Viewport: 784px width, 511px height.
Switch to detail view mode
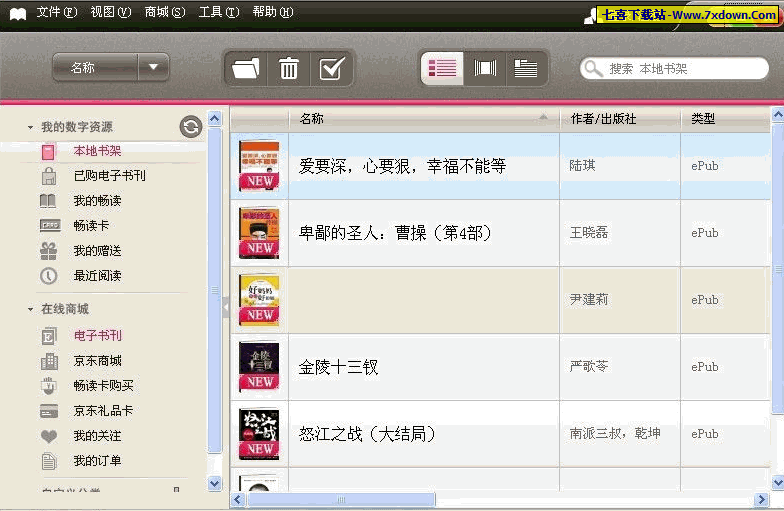[x=526, y=68]
